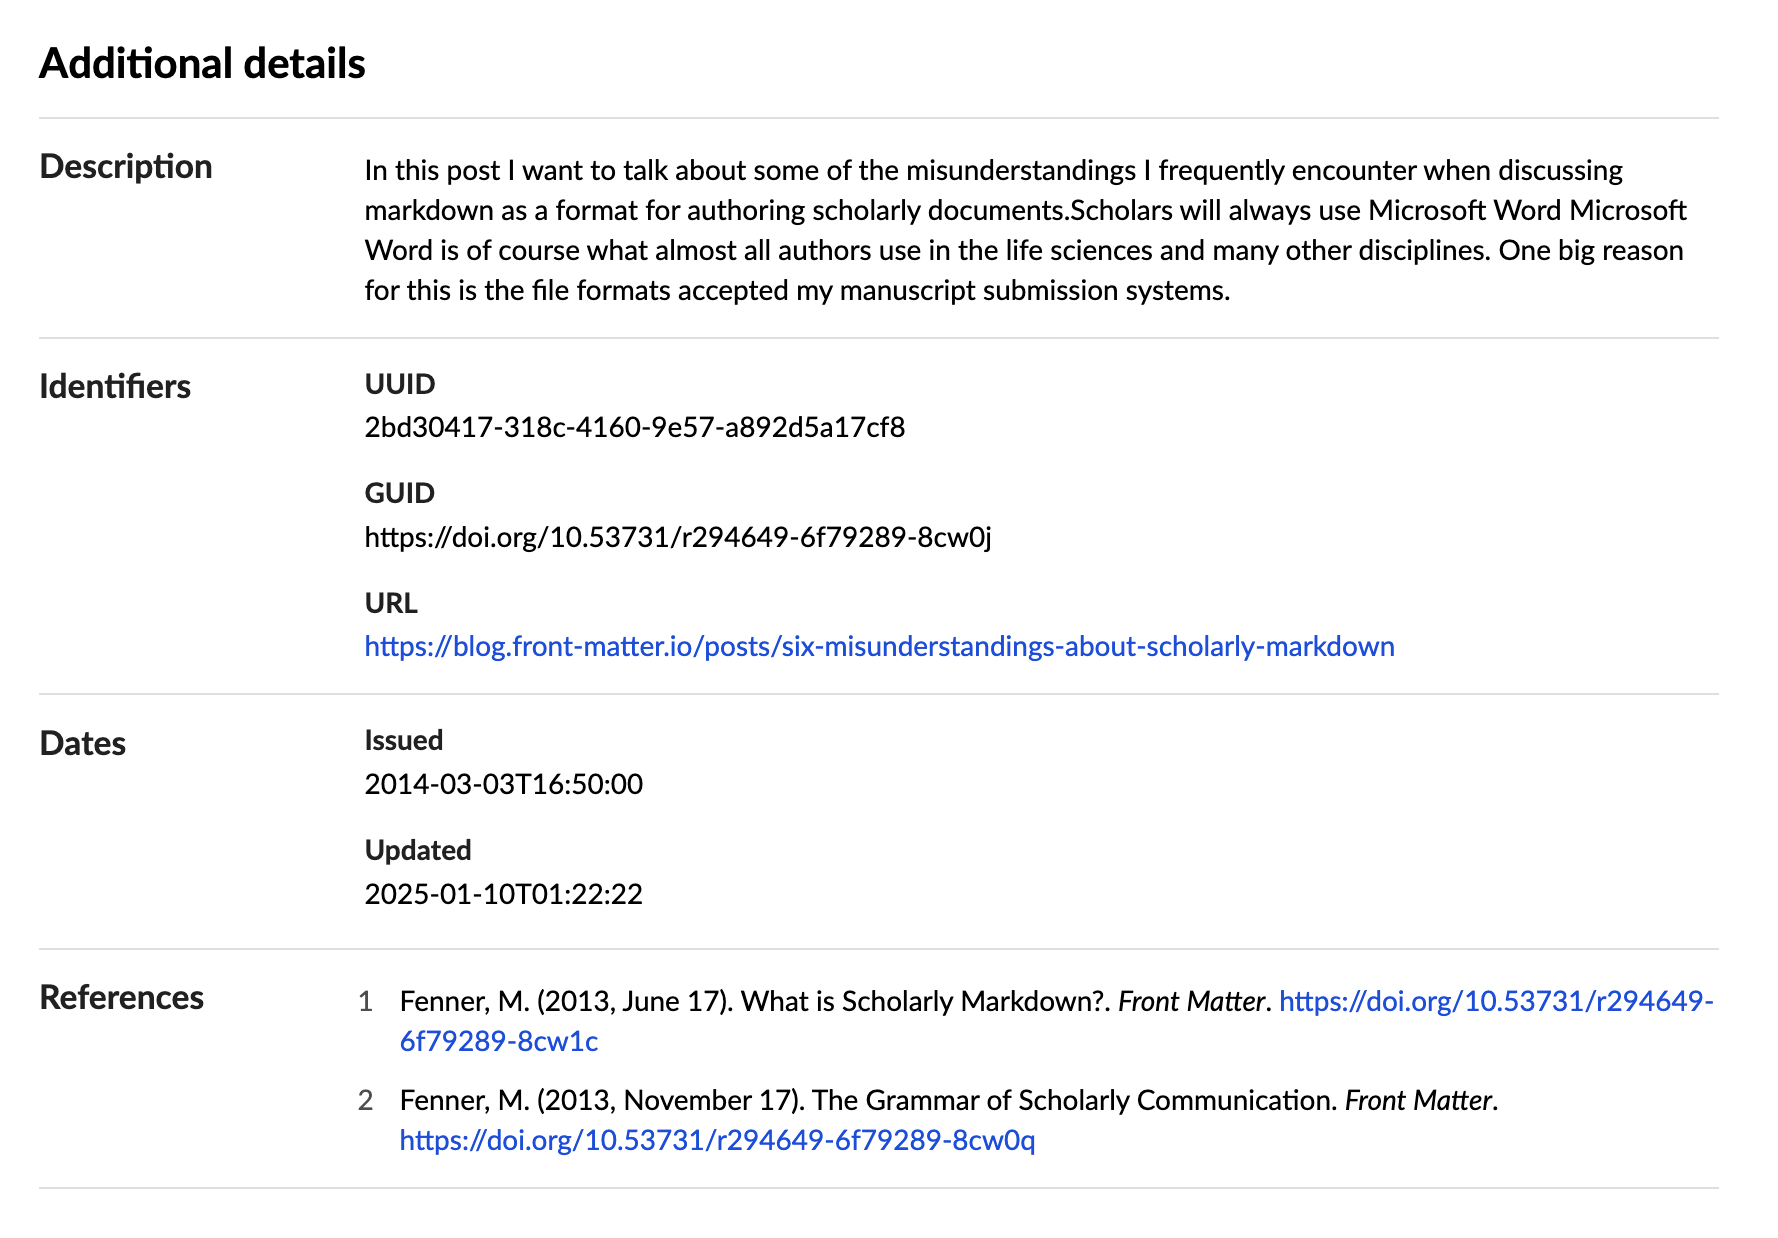Open the DOI link ending in 8cw1c
Screen dimensions: 1778x1238
pos(1496,1002)
